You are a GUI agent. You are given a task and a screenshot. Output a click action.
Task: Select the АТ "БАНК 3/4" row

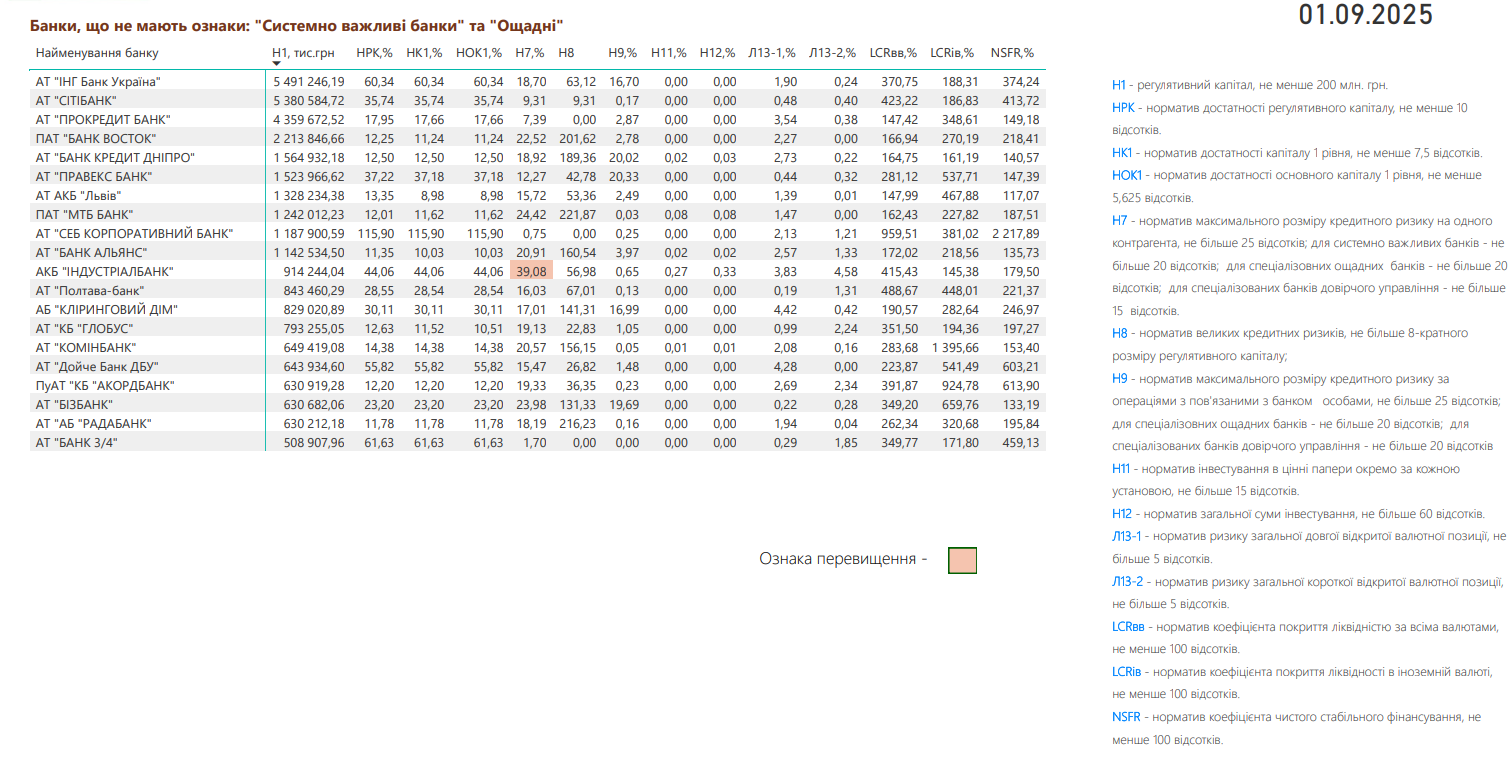click(x=76, y=442)
